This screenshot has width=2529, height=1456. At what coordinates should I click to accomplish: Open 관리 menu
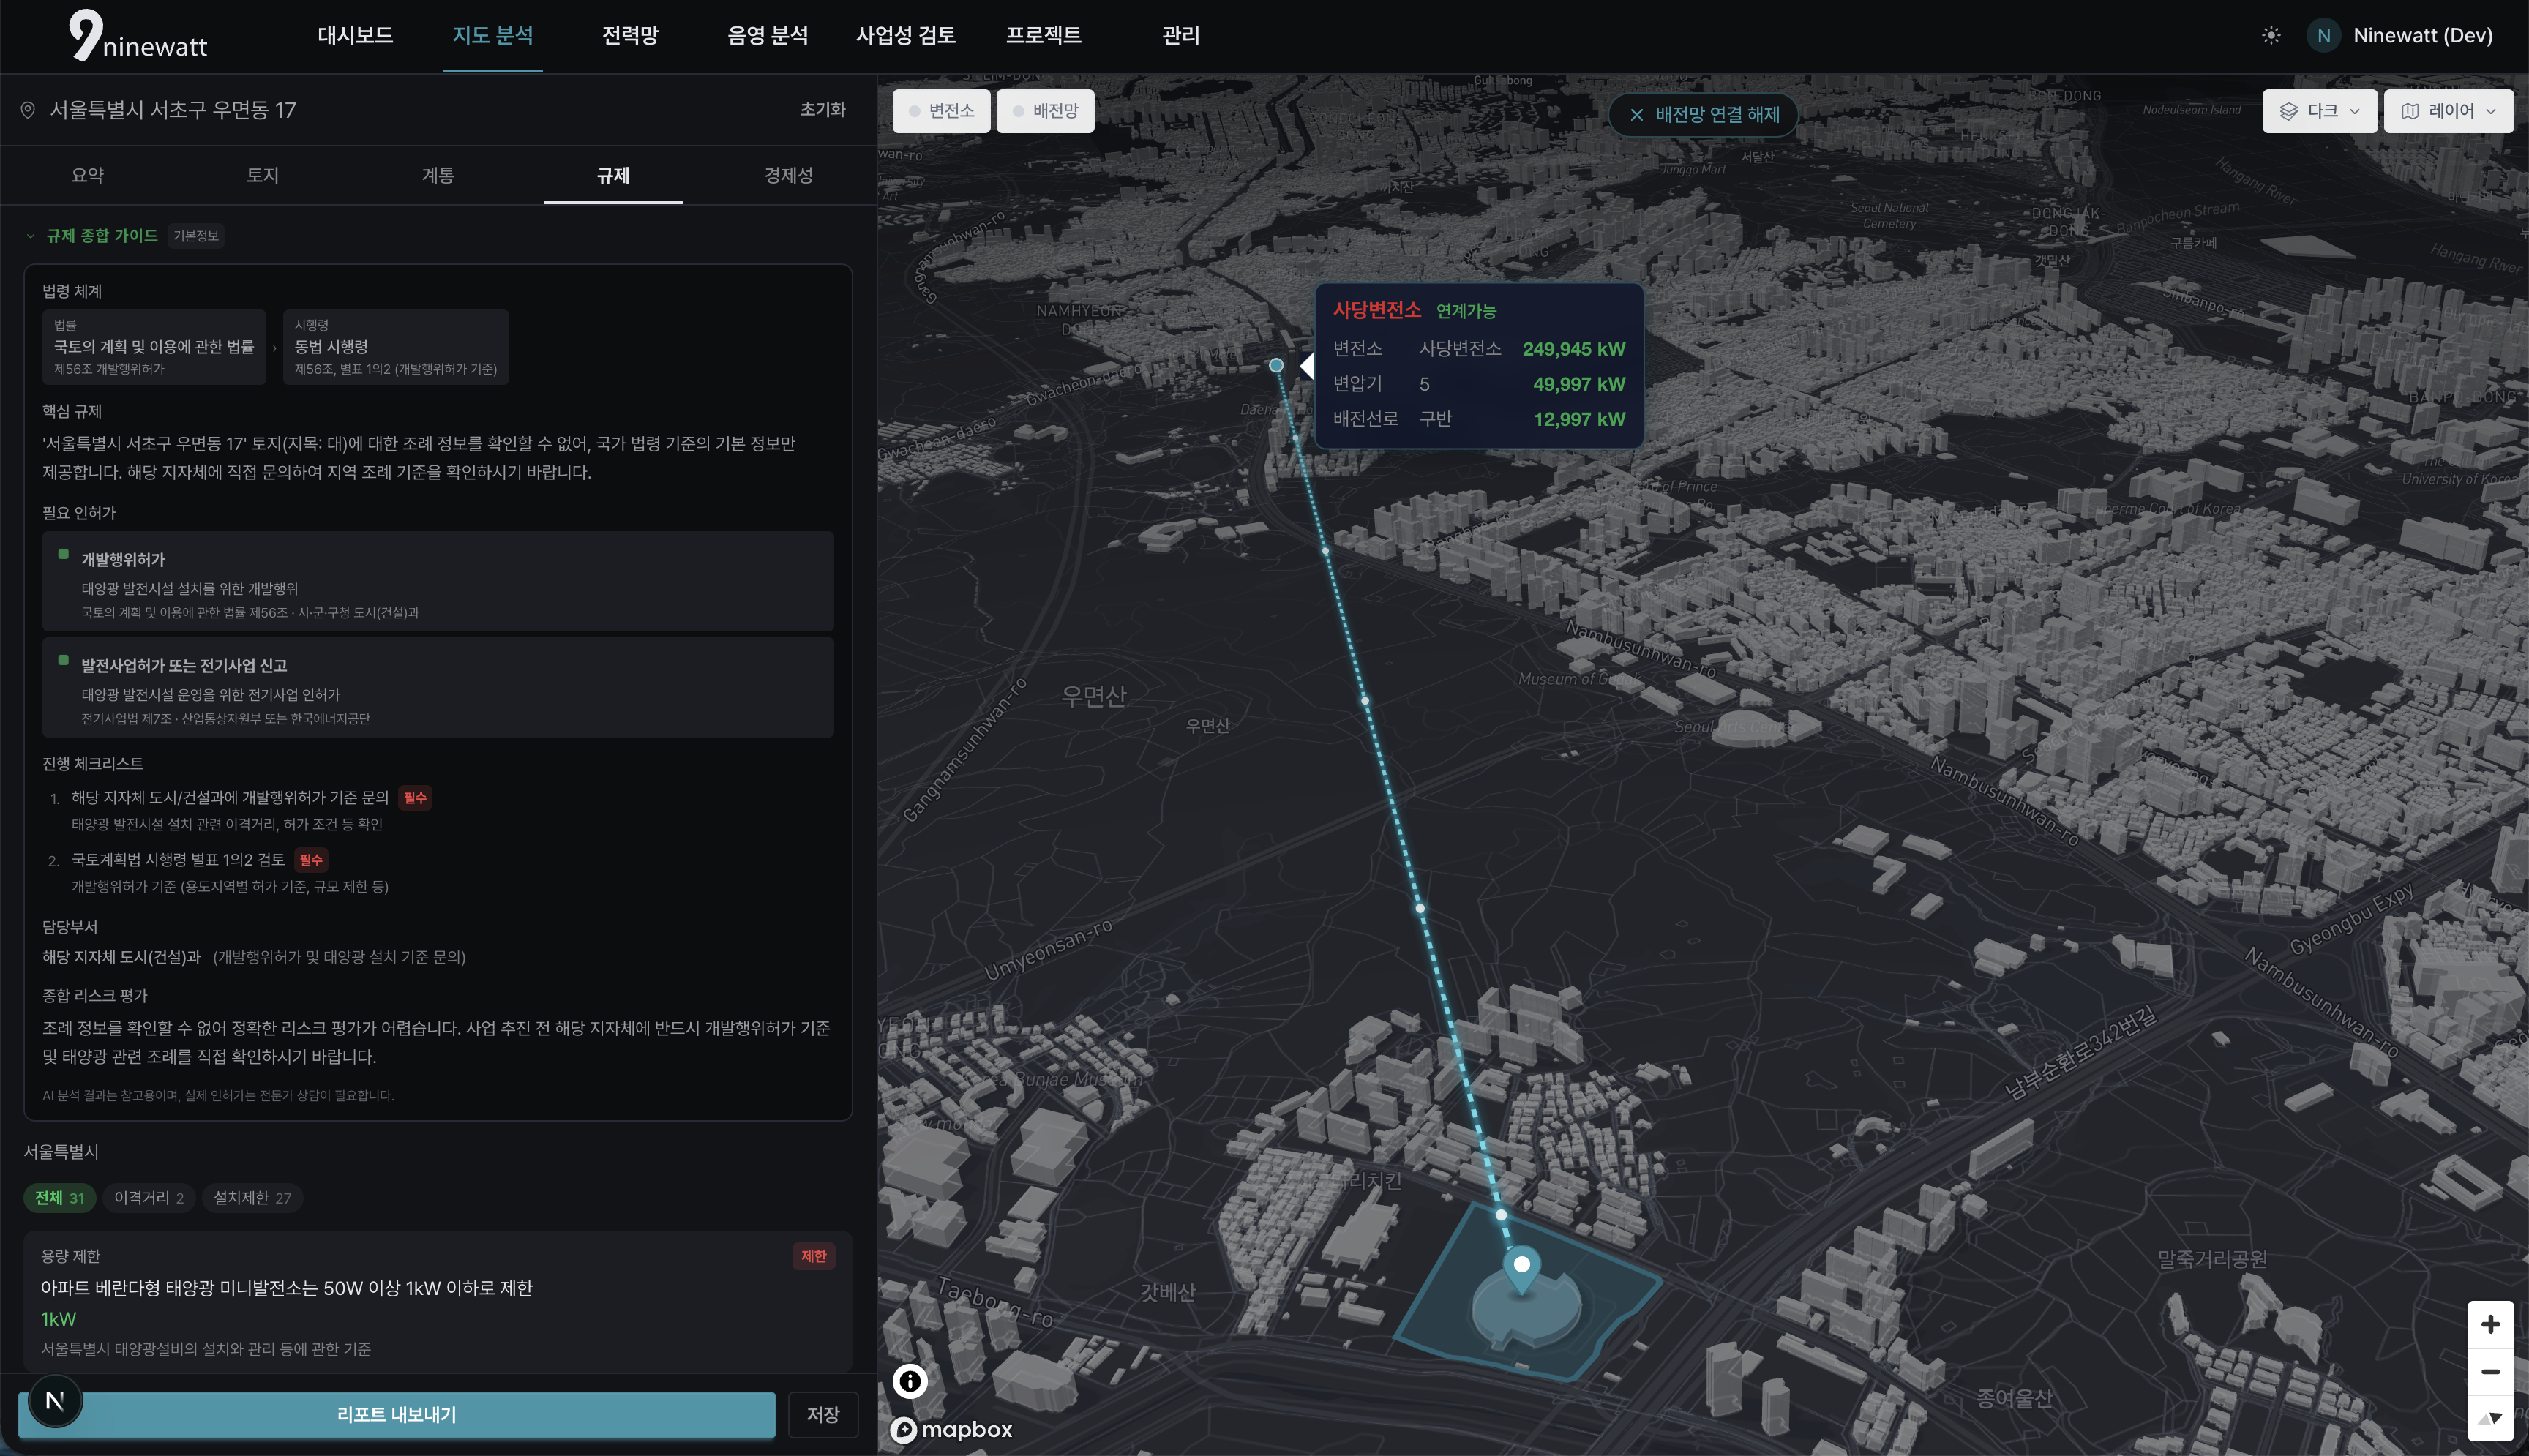click(1180, 36)
